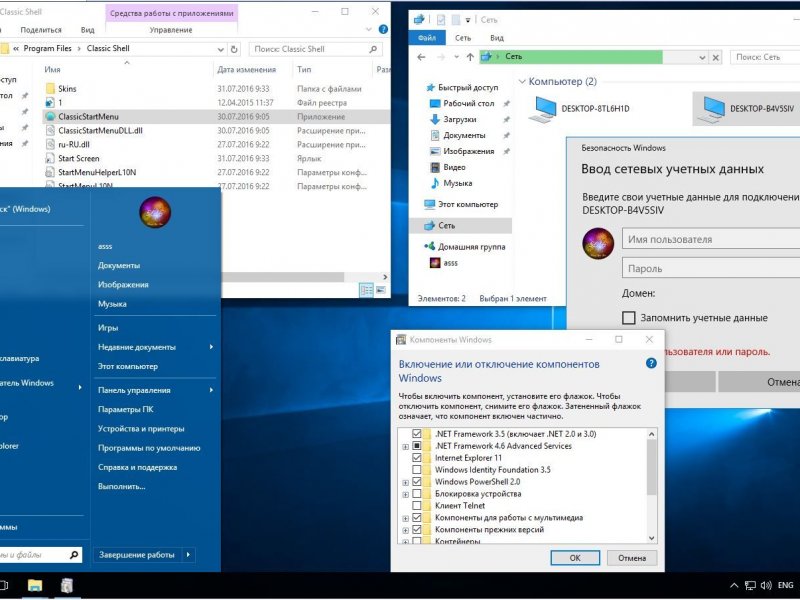
Task: Toggle Internet Explorer 11 checkbox
Action: (417, 458)
